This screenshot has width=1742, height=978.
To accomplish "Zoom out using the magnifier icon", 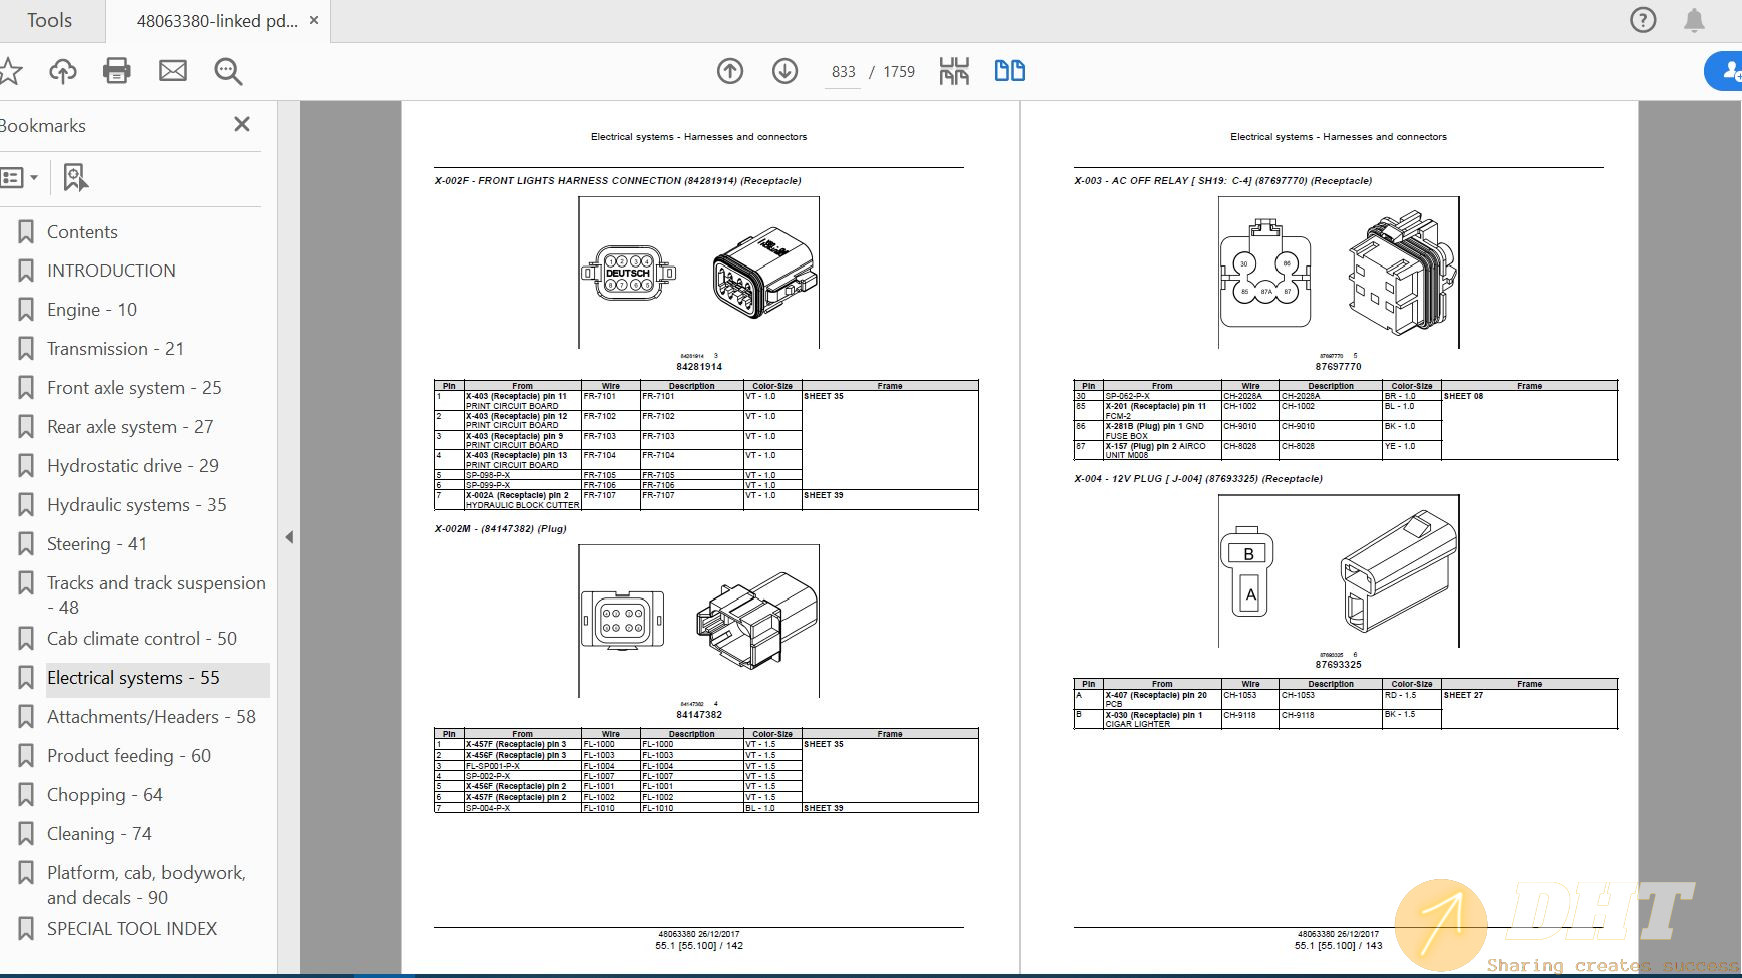I will pos(227,71).
